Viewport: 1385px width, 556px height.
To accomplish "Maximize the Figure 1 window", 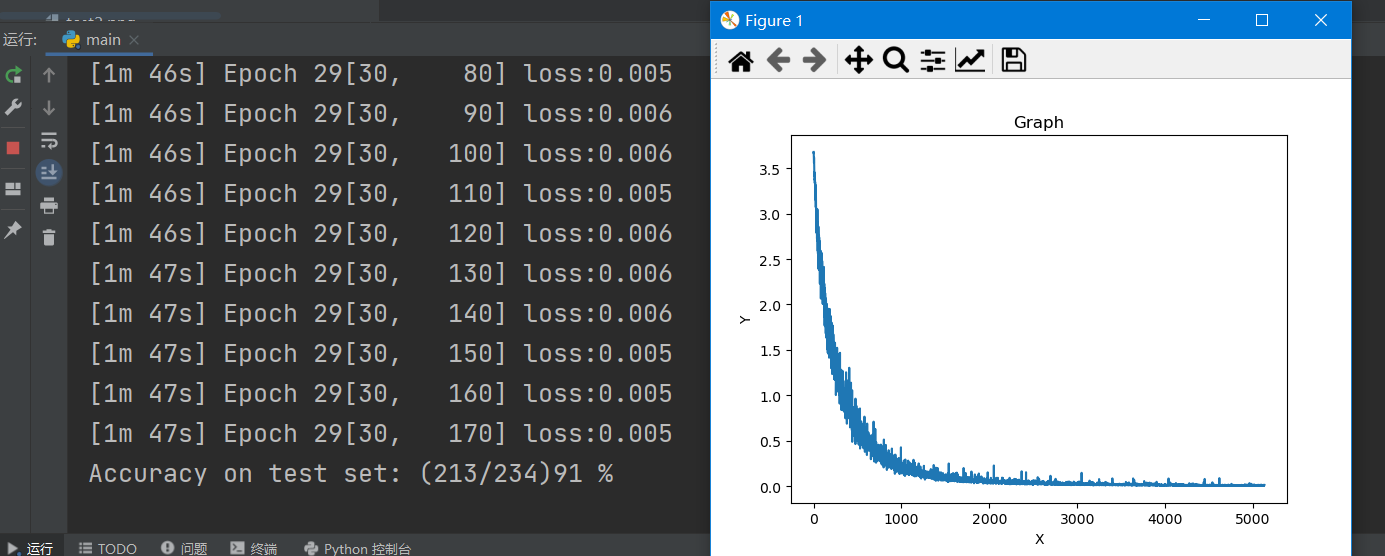I will [1262, 20].
